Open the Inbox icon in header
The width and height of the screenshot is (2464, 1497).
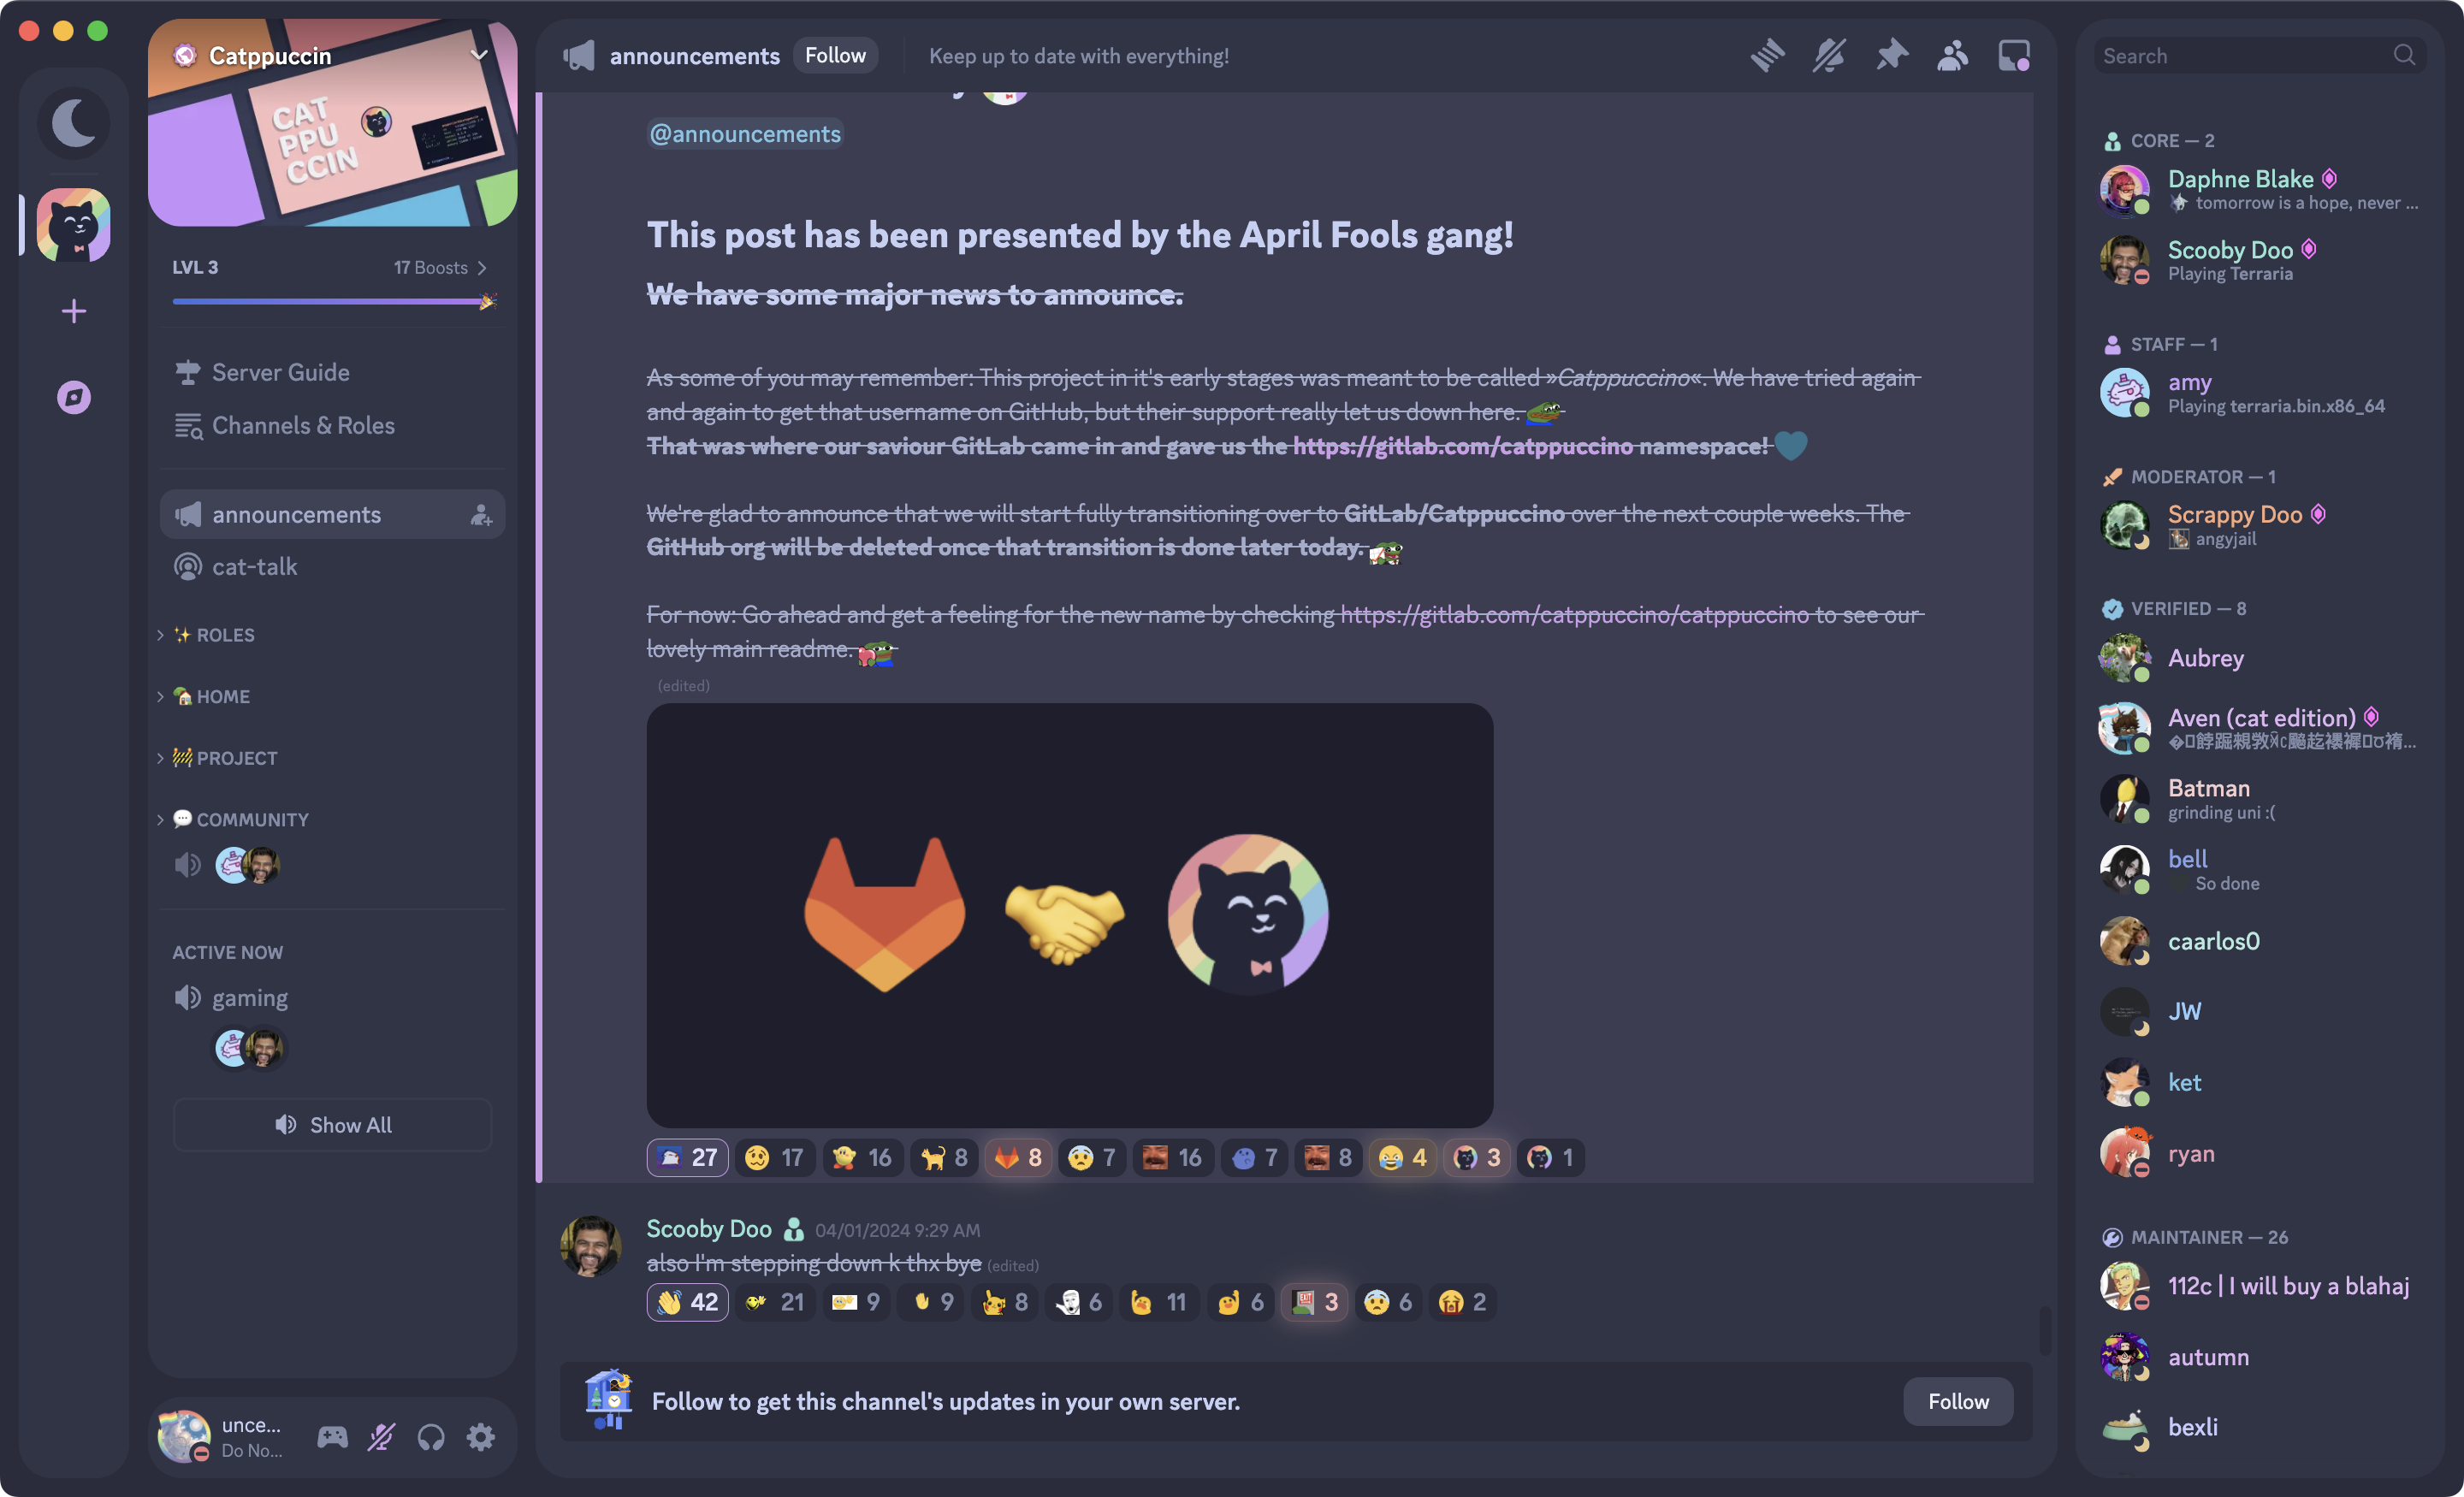pos(2013,56)
